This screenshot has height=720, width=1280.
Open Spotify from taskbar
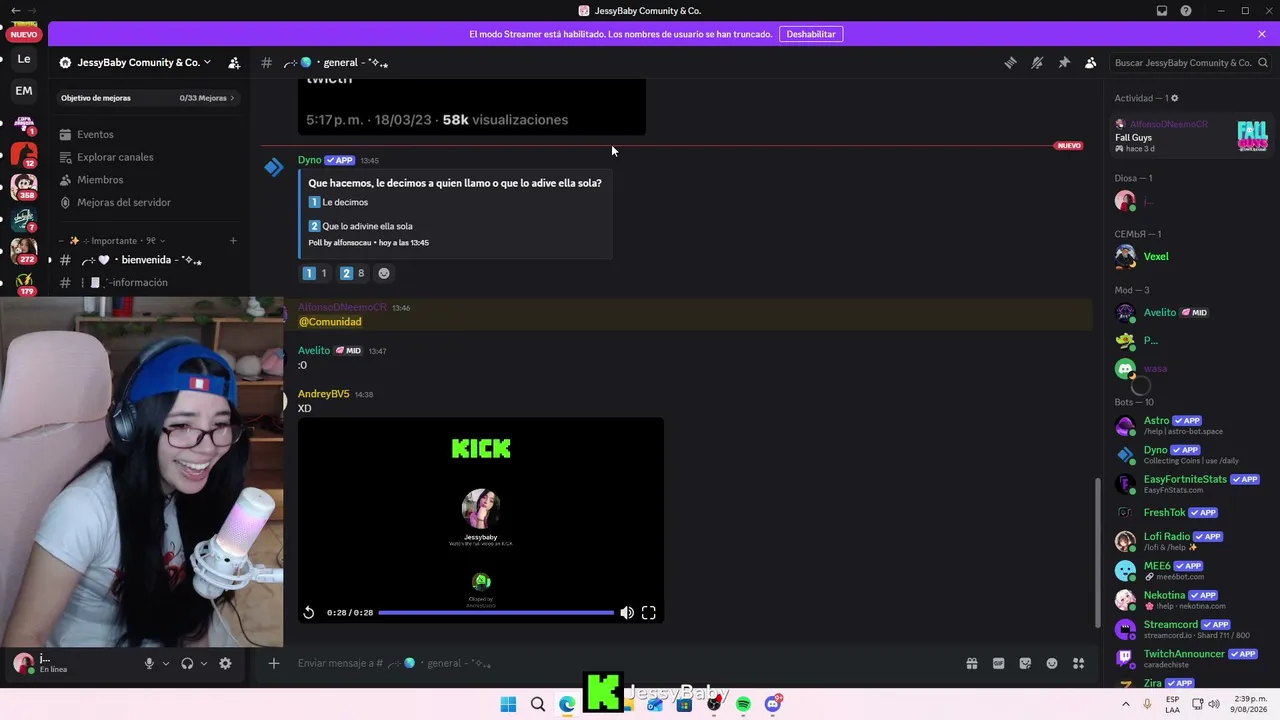point(743,705)
